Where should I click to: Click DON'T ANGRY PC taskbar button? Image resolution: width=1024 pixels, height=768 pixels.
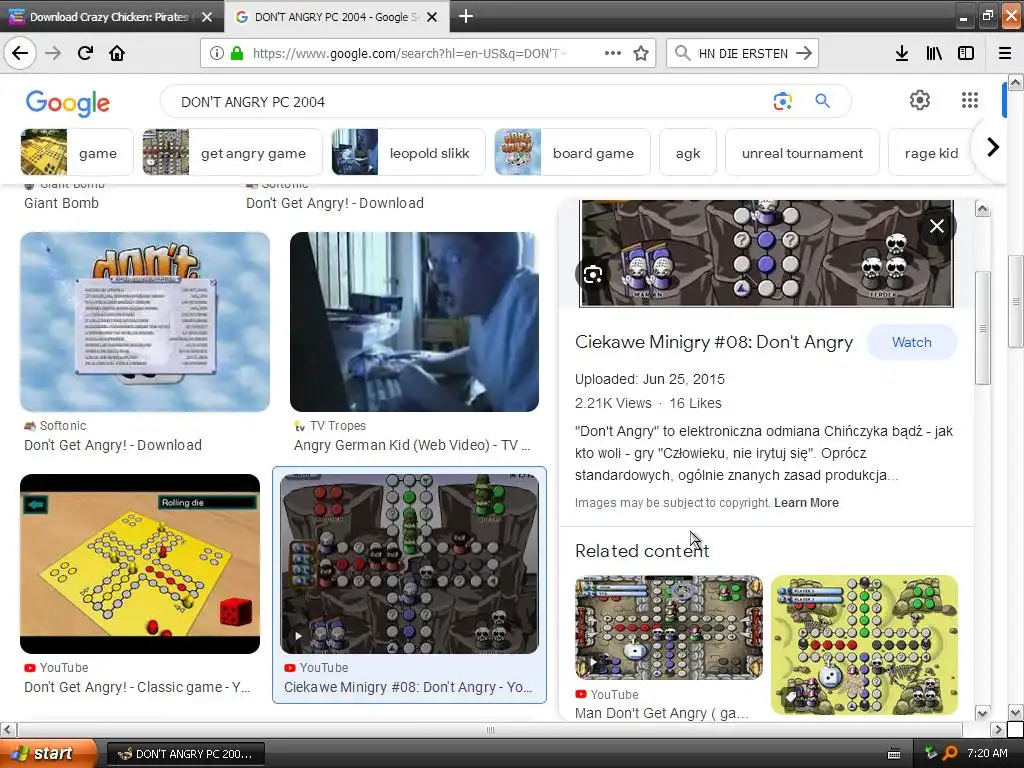(185, 754)
